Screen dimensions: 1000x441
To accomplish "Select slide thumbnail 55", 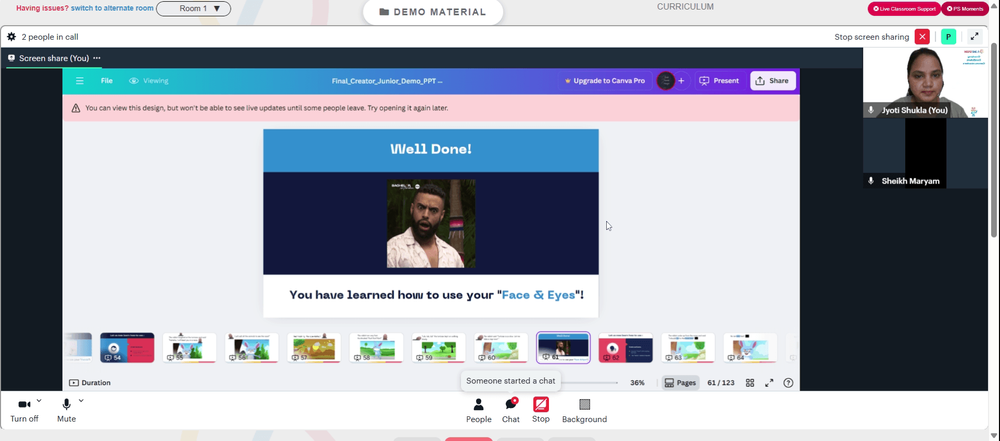I will coord(189,348).
